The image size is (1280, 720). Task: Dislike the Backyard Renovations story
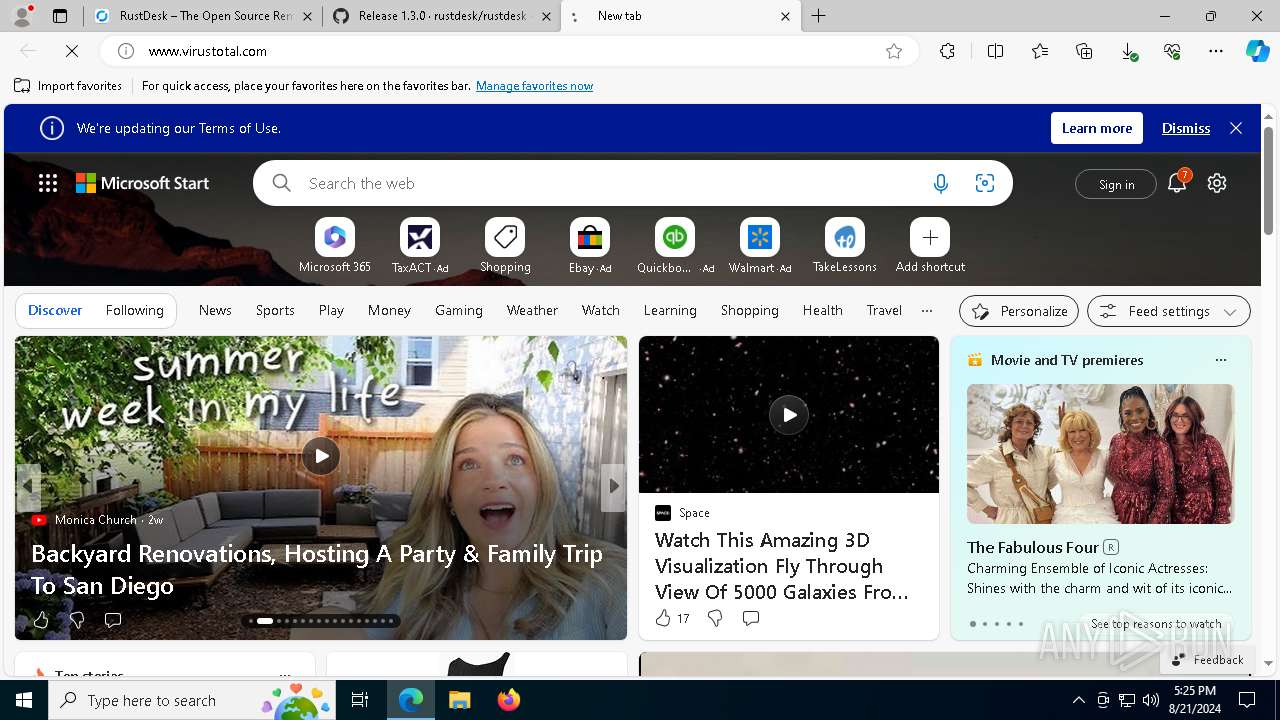coord(77,620)
